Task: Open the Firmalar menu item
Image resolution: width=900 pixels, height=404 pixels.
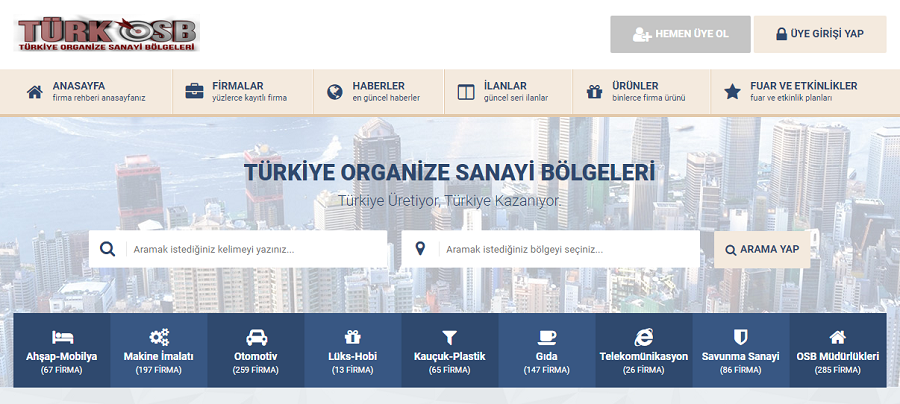Action: click(243, 92)
